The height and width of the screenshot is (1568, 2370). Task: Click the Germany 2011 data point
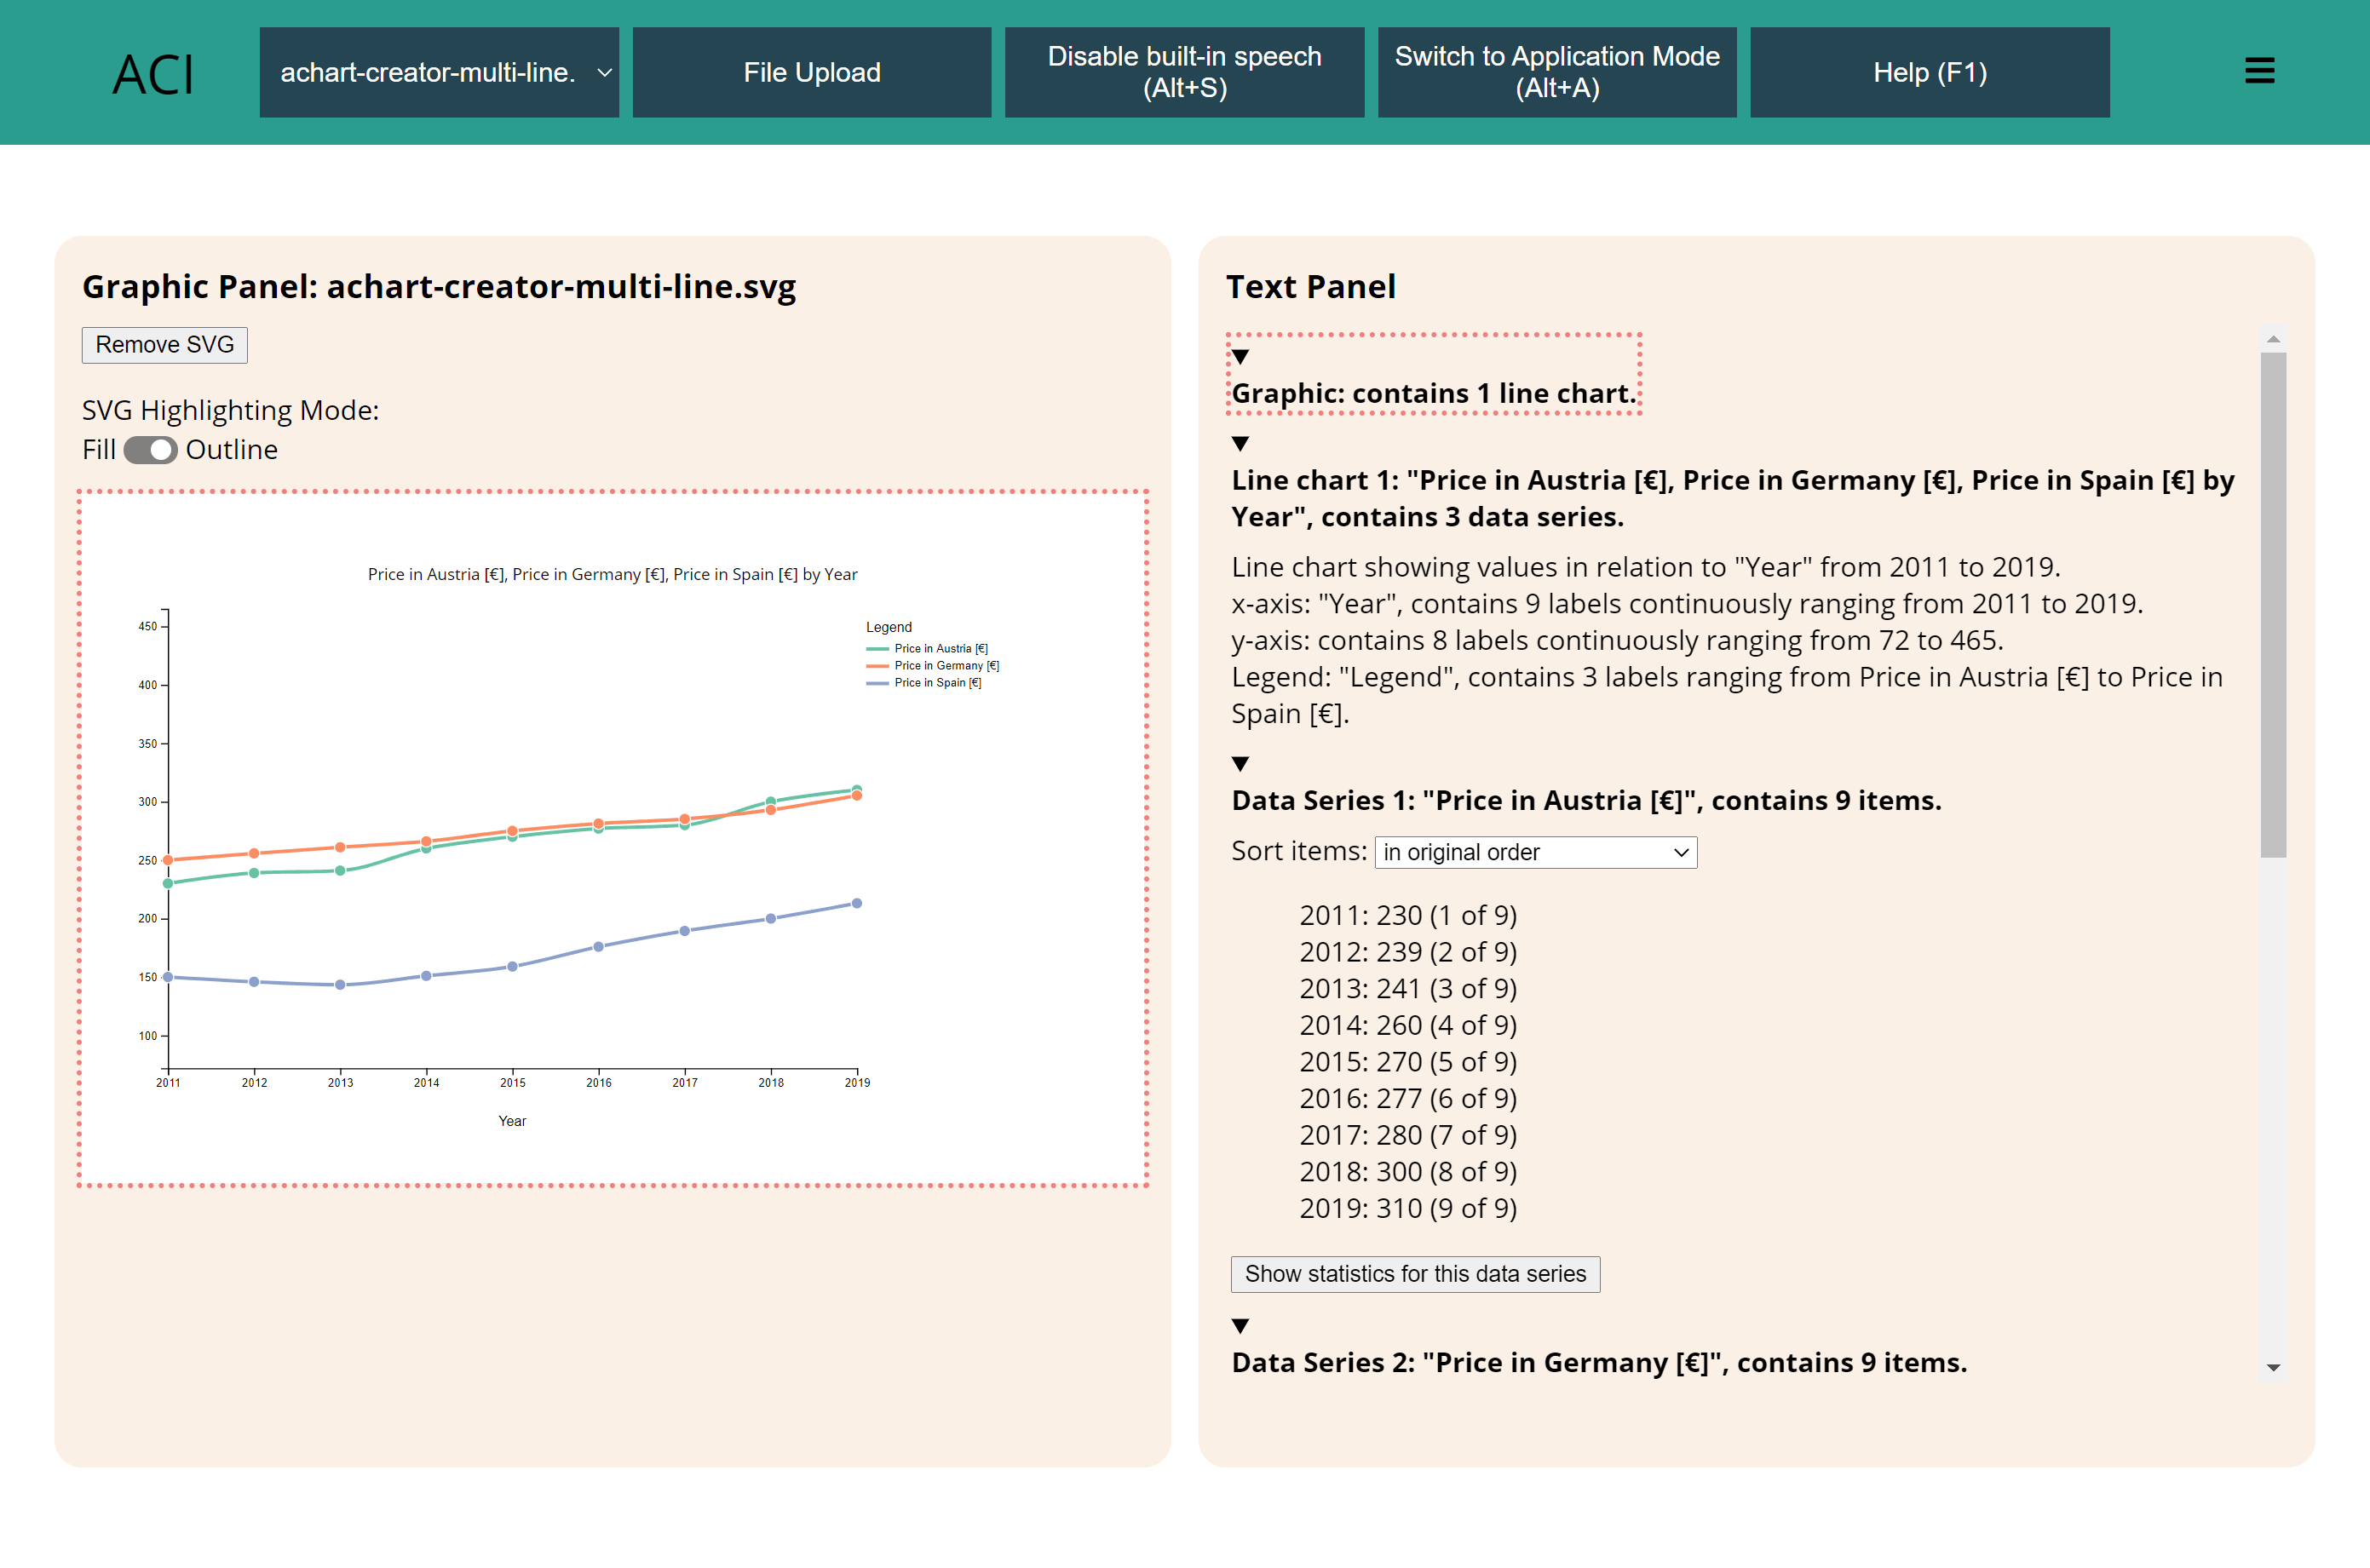coord(168,860)
